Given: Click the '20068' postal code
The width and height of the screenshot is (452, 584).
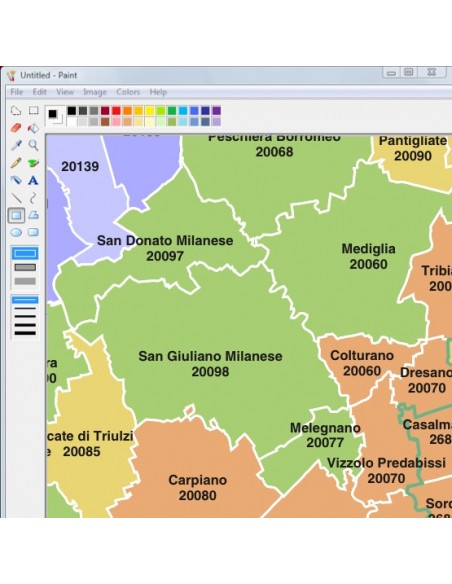Looking at the screenshot, I should coord(274,152).
